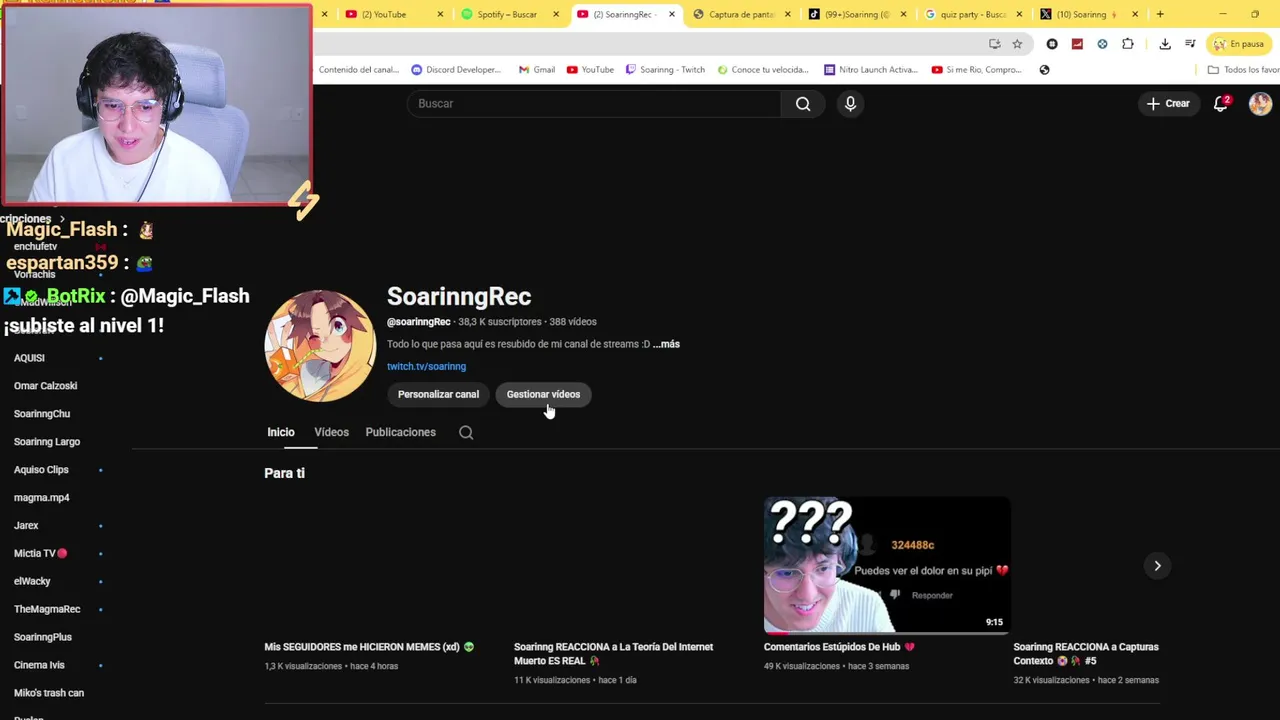
Task: Open Si me Río, Compro bookmark
Action: (977, 70)
